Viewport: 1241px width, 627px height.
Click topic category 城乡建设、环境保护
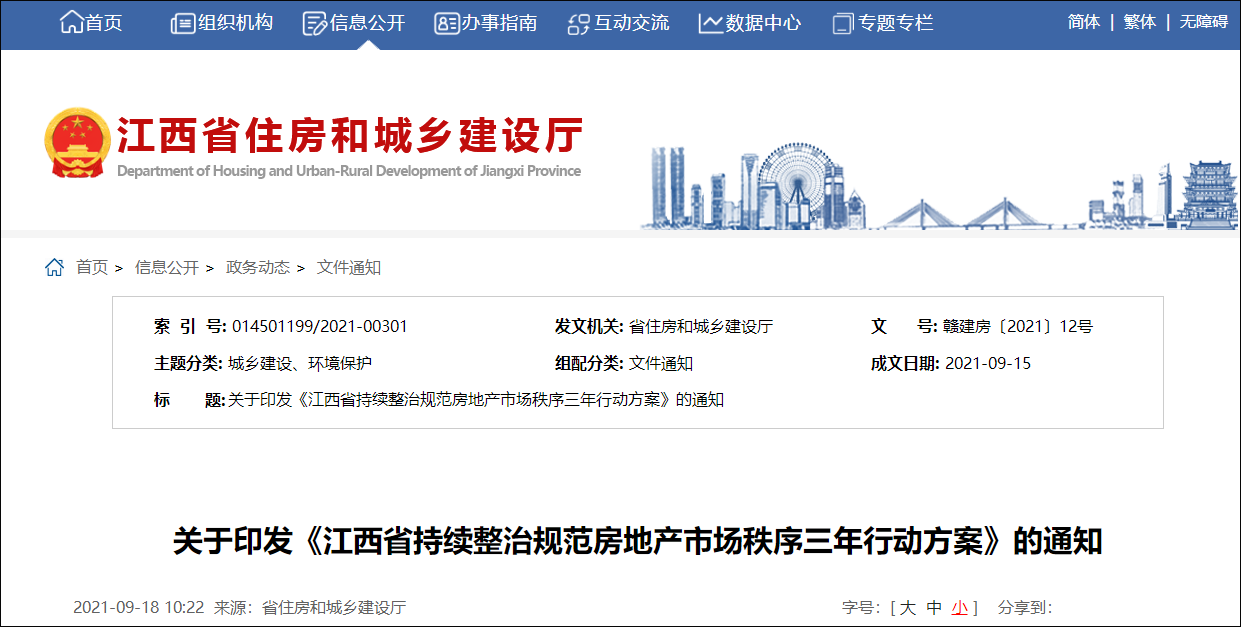(x=300, y=363)
